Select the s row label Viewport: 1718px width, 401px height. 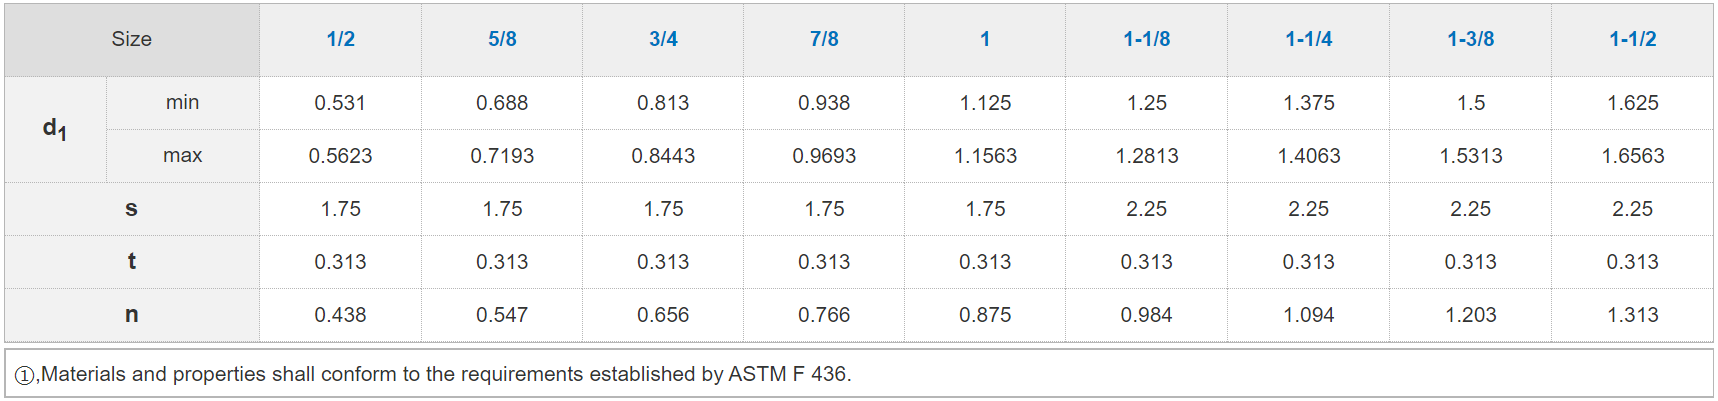[x=131, y=208]
